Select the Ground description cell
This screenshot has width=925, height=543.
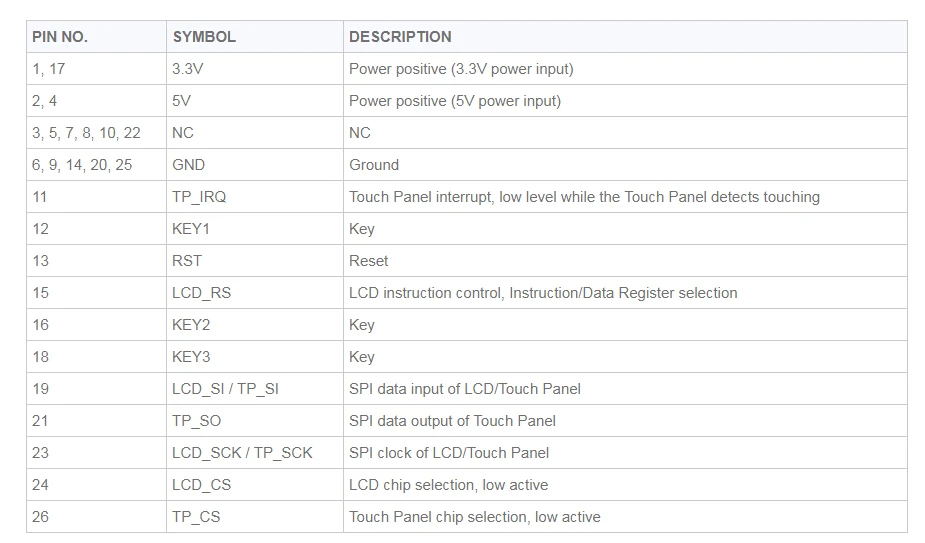coord(625,165)
